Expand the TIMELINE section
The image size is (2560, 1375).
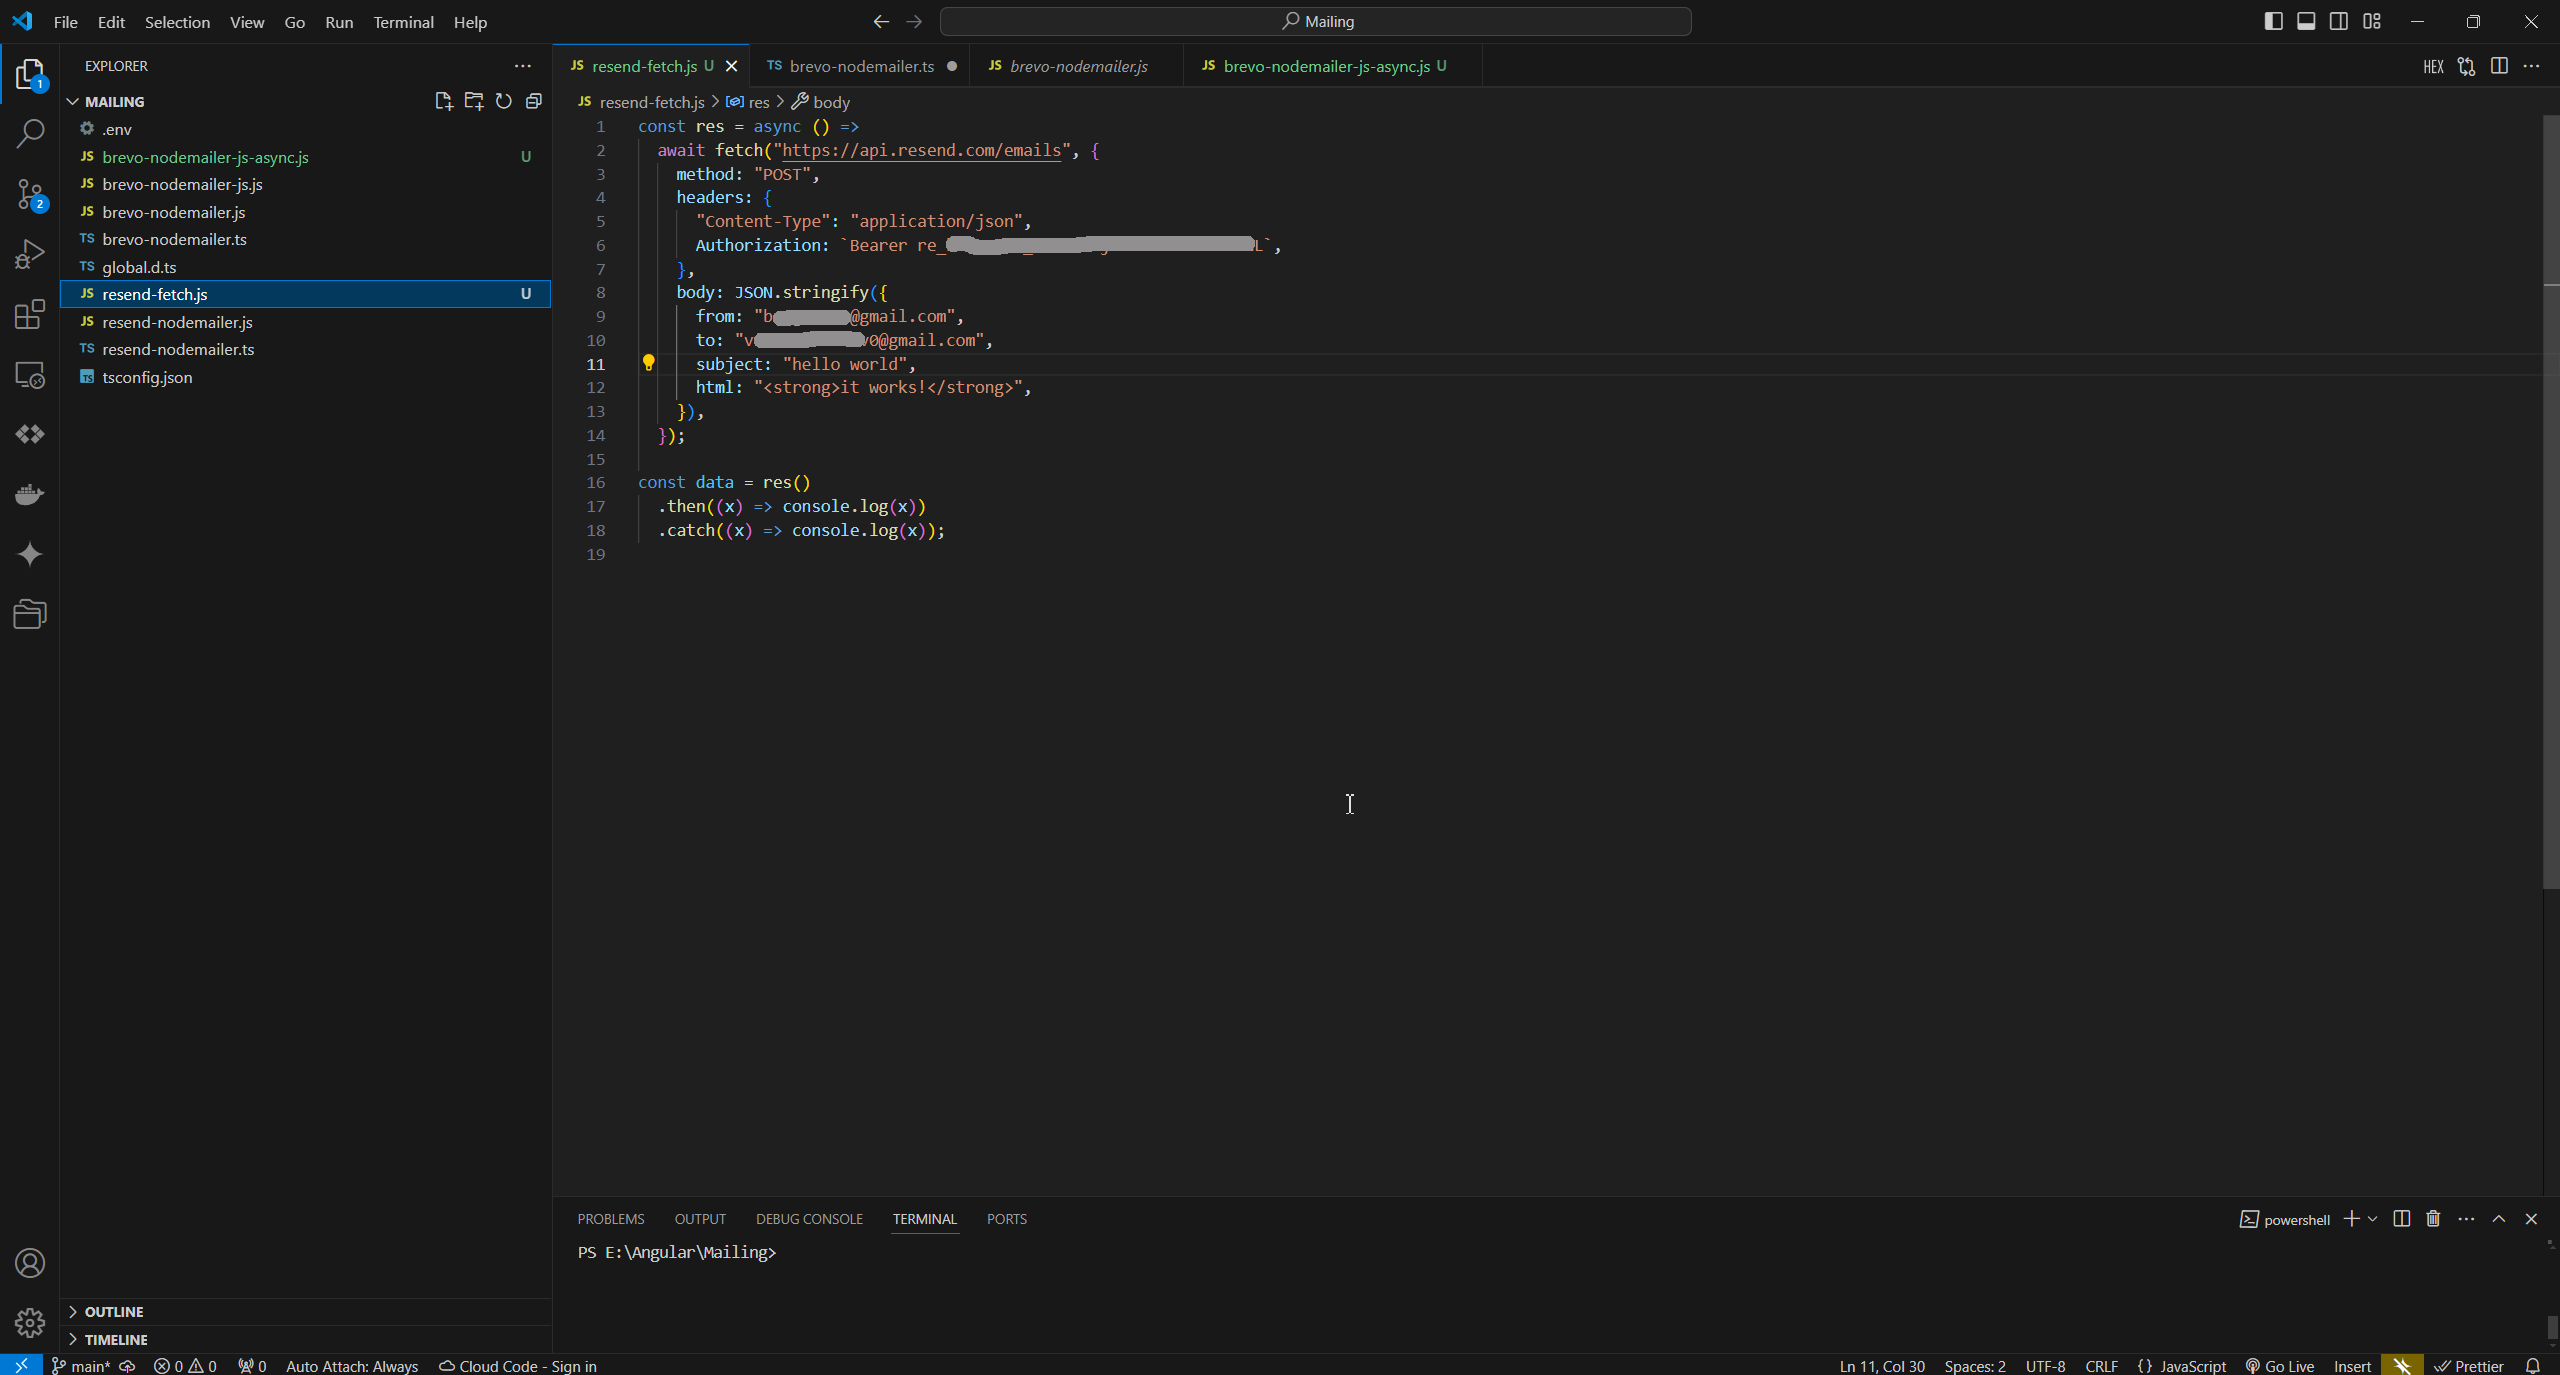[x=116, y=1339]
